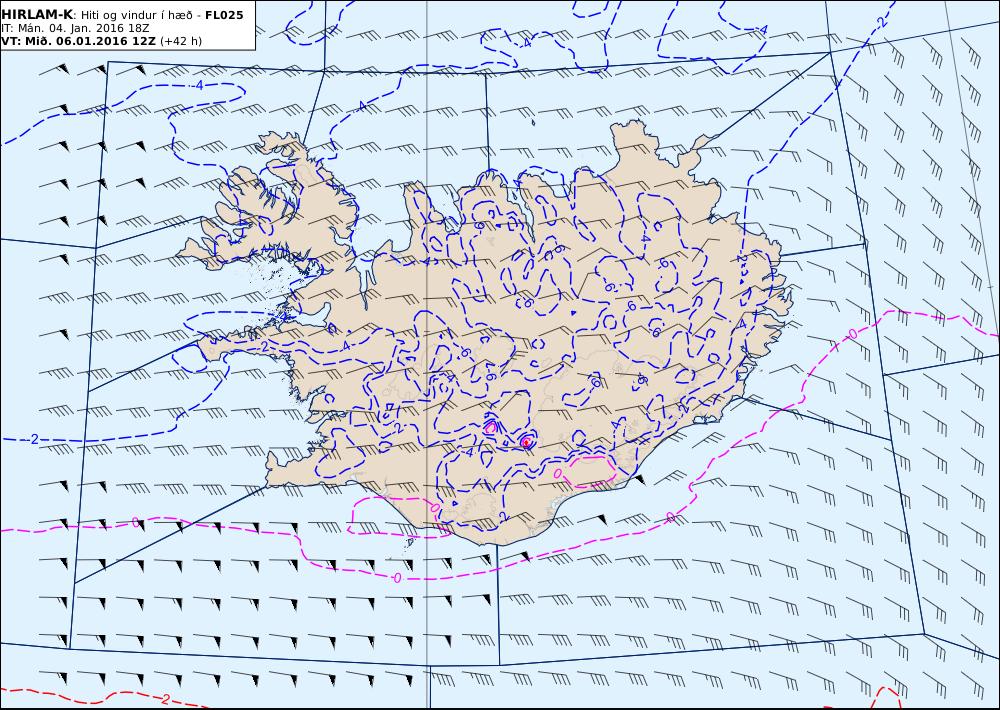The image size is (1000, 710).
Task: Click the valid time 'VT: Mið. 06.01.2016 12Z'
Action: tap(78, 41)
